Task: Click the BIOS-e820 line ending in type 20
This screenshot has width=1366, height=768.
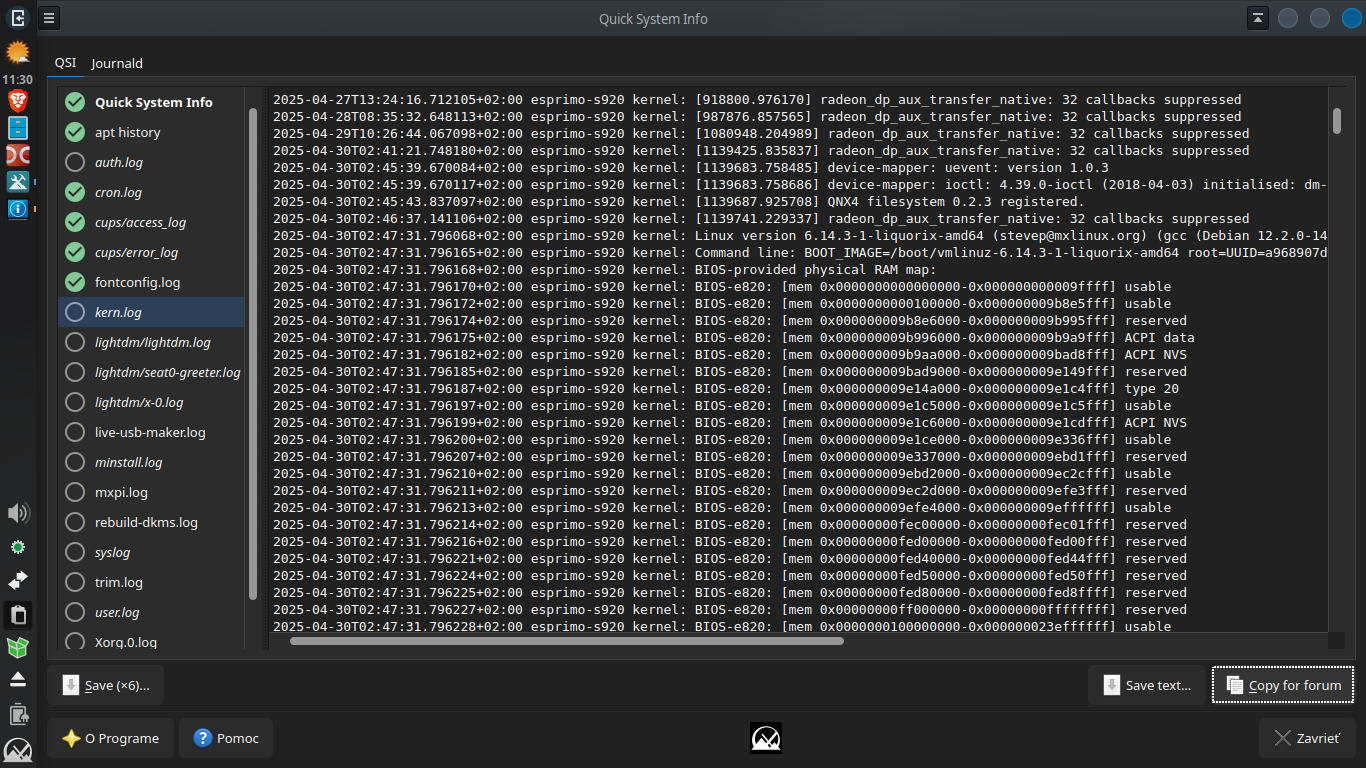Action: (725, 388)
